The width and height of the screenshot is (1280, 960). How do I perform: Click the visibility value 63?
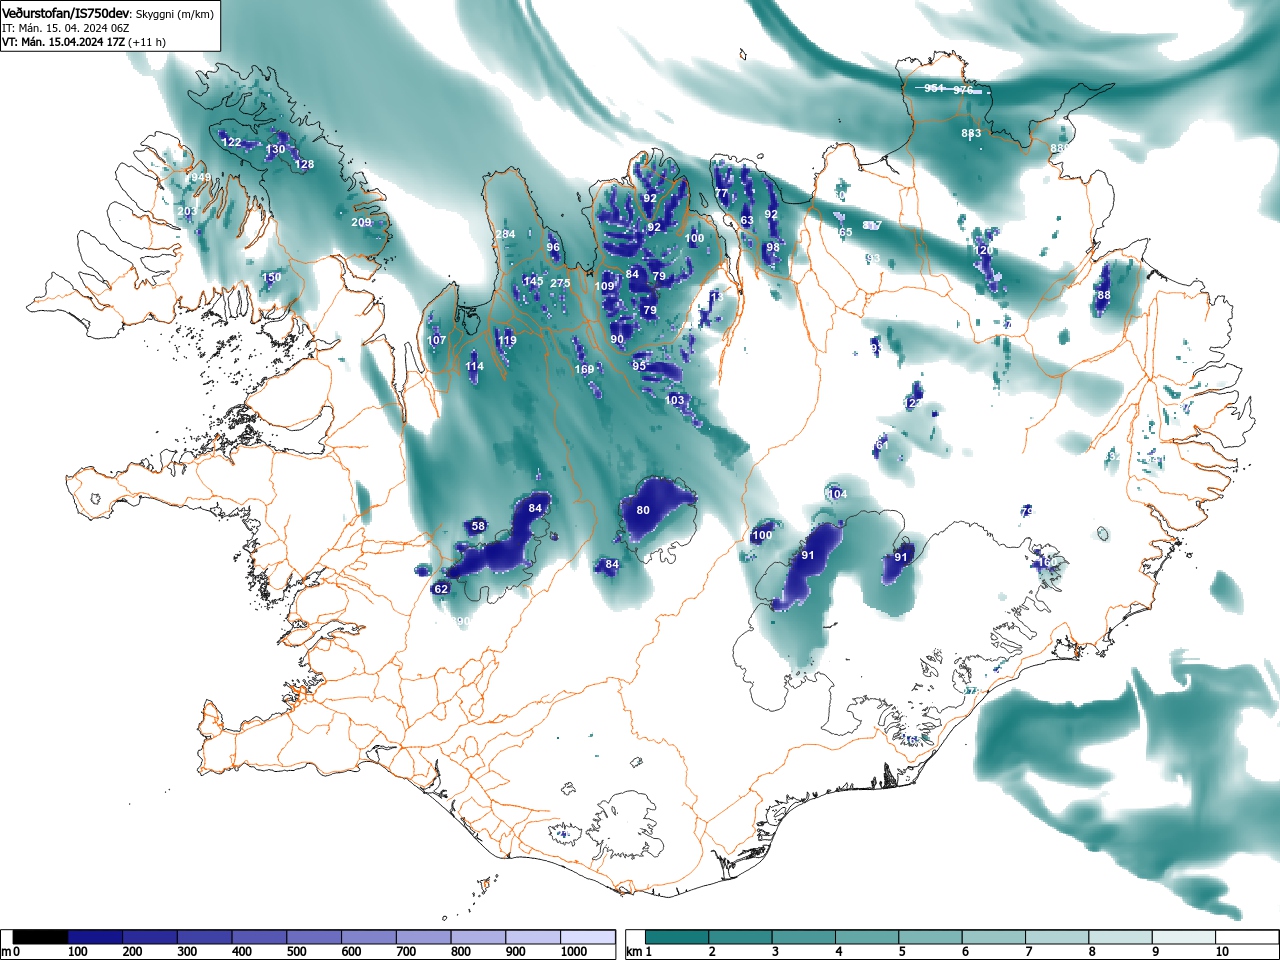747,220
